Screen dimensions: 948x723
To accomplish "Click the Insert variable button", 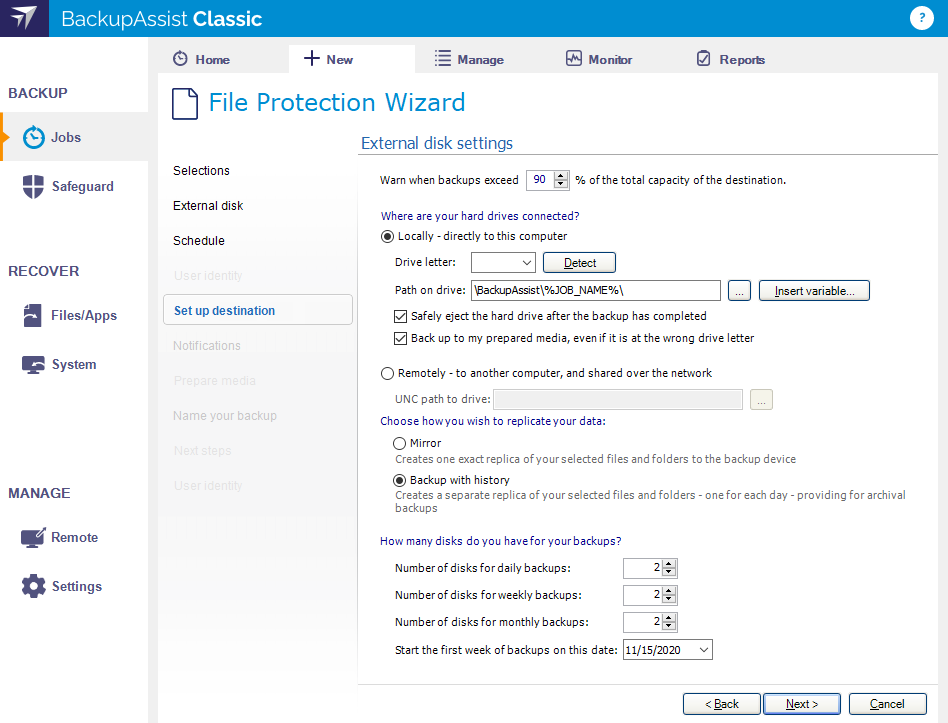I will click(814, 291).
